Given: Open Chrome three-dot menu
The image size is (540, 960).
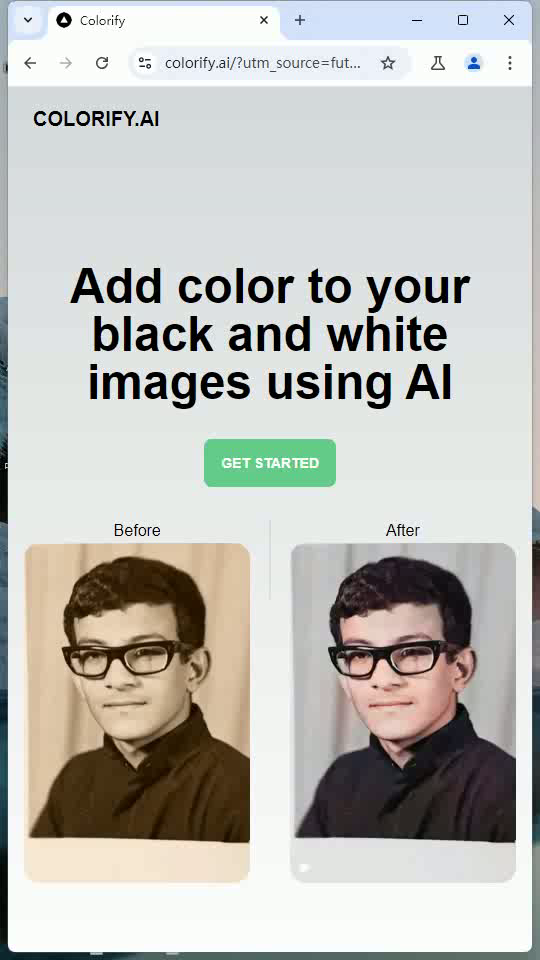Looking at the screenshot, I should click(510, 63).
